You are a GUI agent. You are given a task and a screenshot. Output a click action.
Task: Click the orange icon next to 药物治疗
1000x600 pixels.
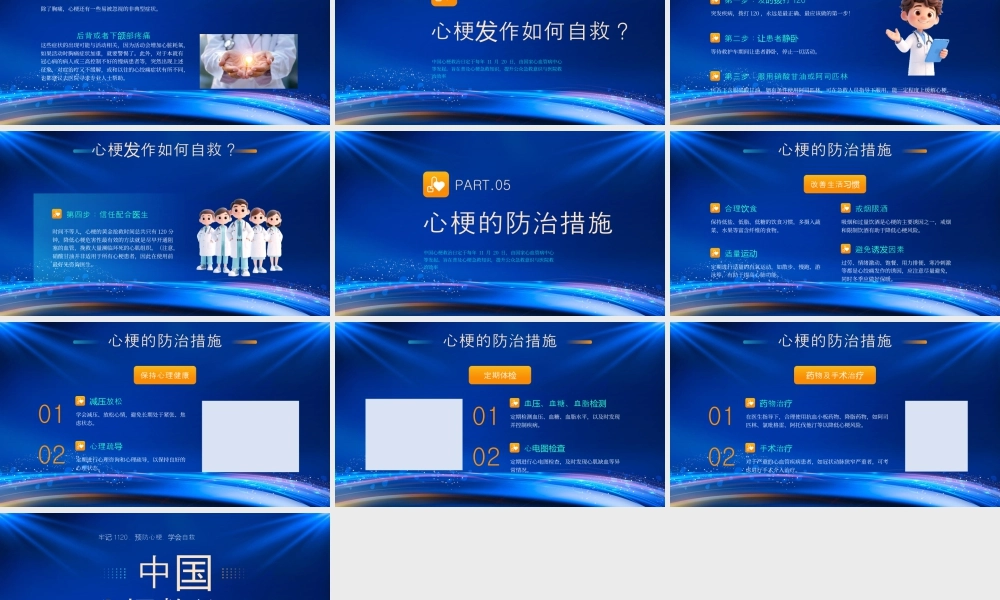click(x=750, y=403)
